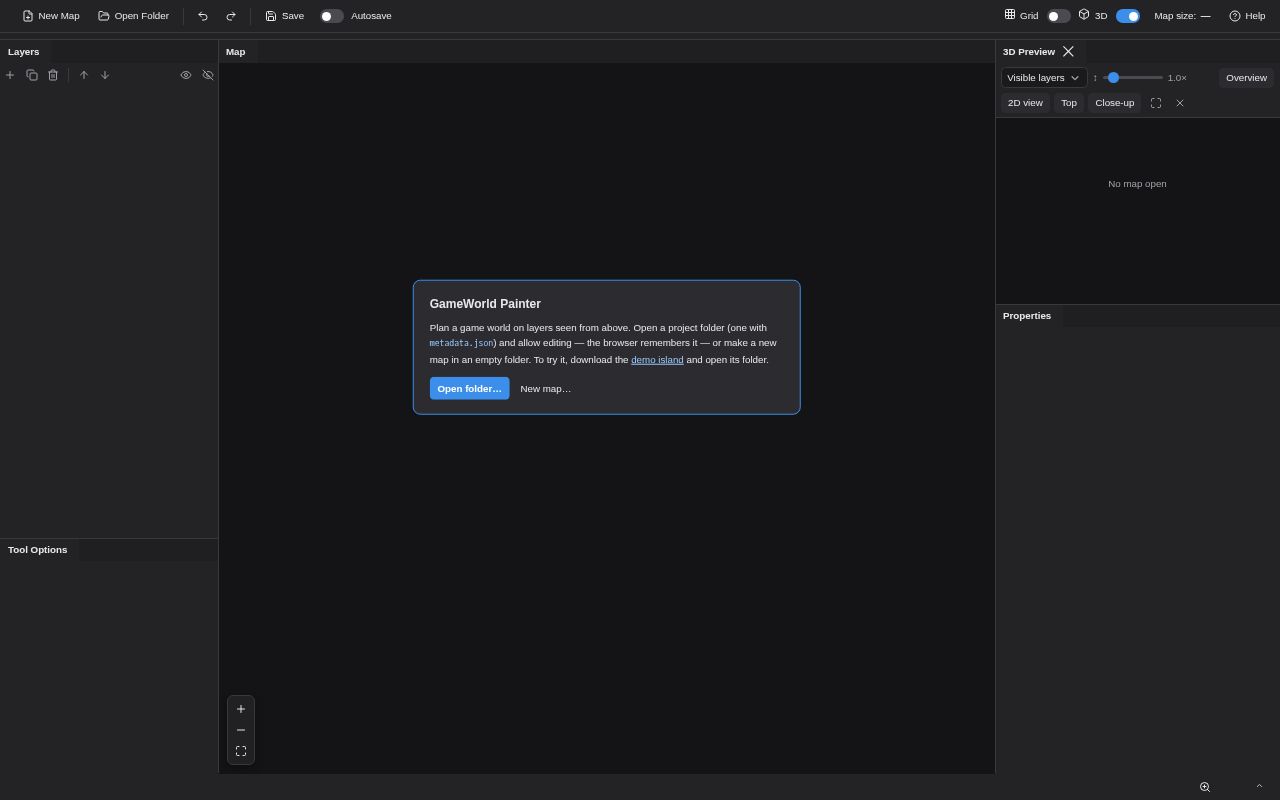Viewport: 1280px width, 800px height.
Task: Show all layers with the eye icon
Action: pyautogui.click(x=186, y=75)
